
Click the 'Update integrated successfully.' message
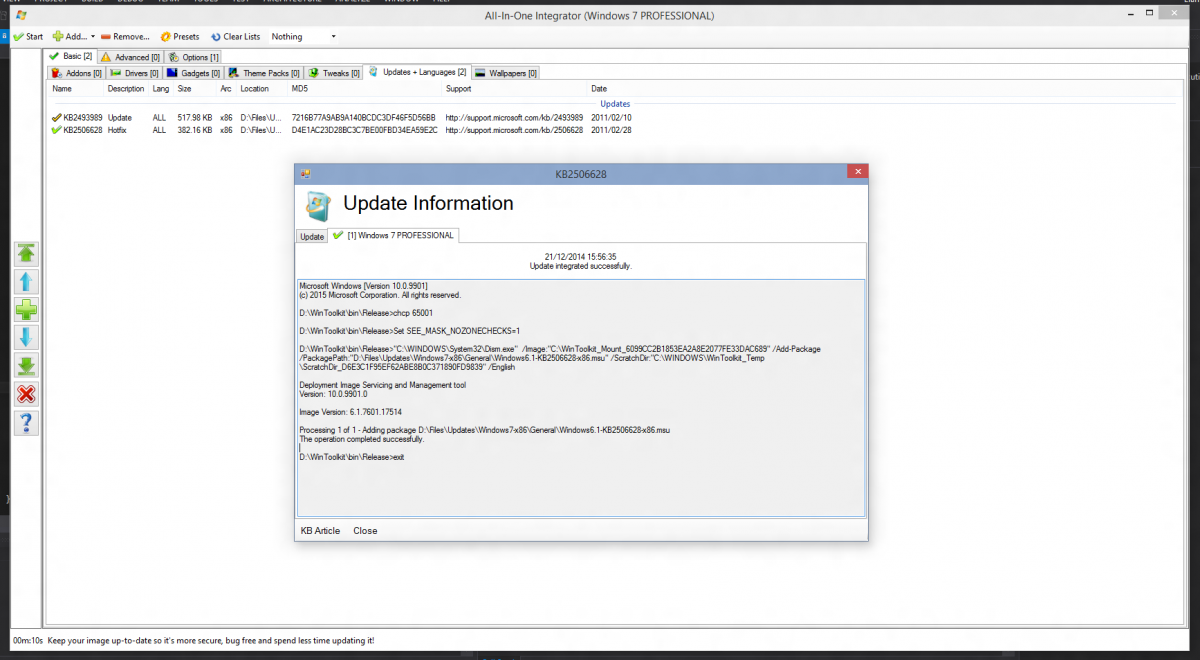[581, 266]
